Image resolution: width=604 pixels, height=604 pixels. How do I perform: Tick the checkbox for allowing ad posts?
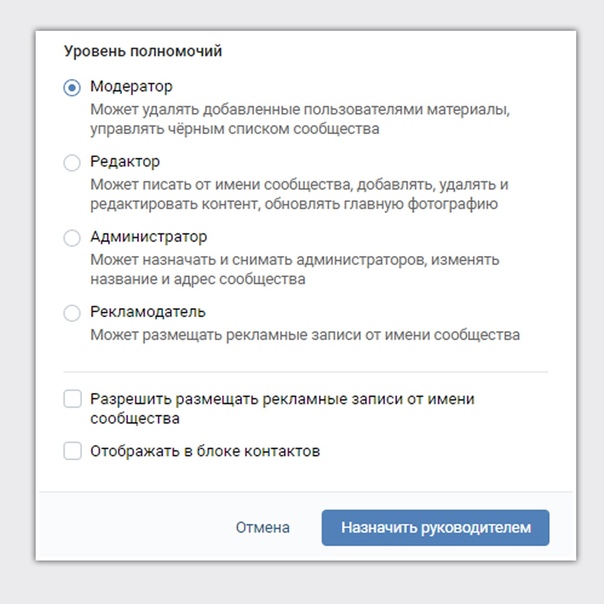pyautogui.click(x=72, y=399)
